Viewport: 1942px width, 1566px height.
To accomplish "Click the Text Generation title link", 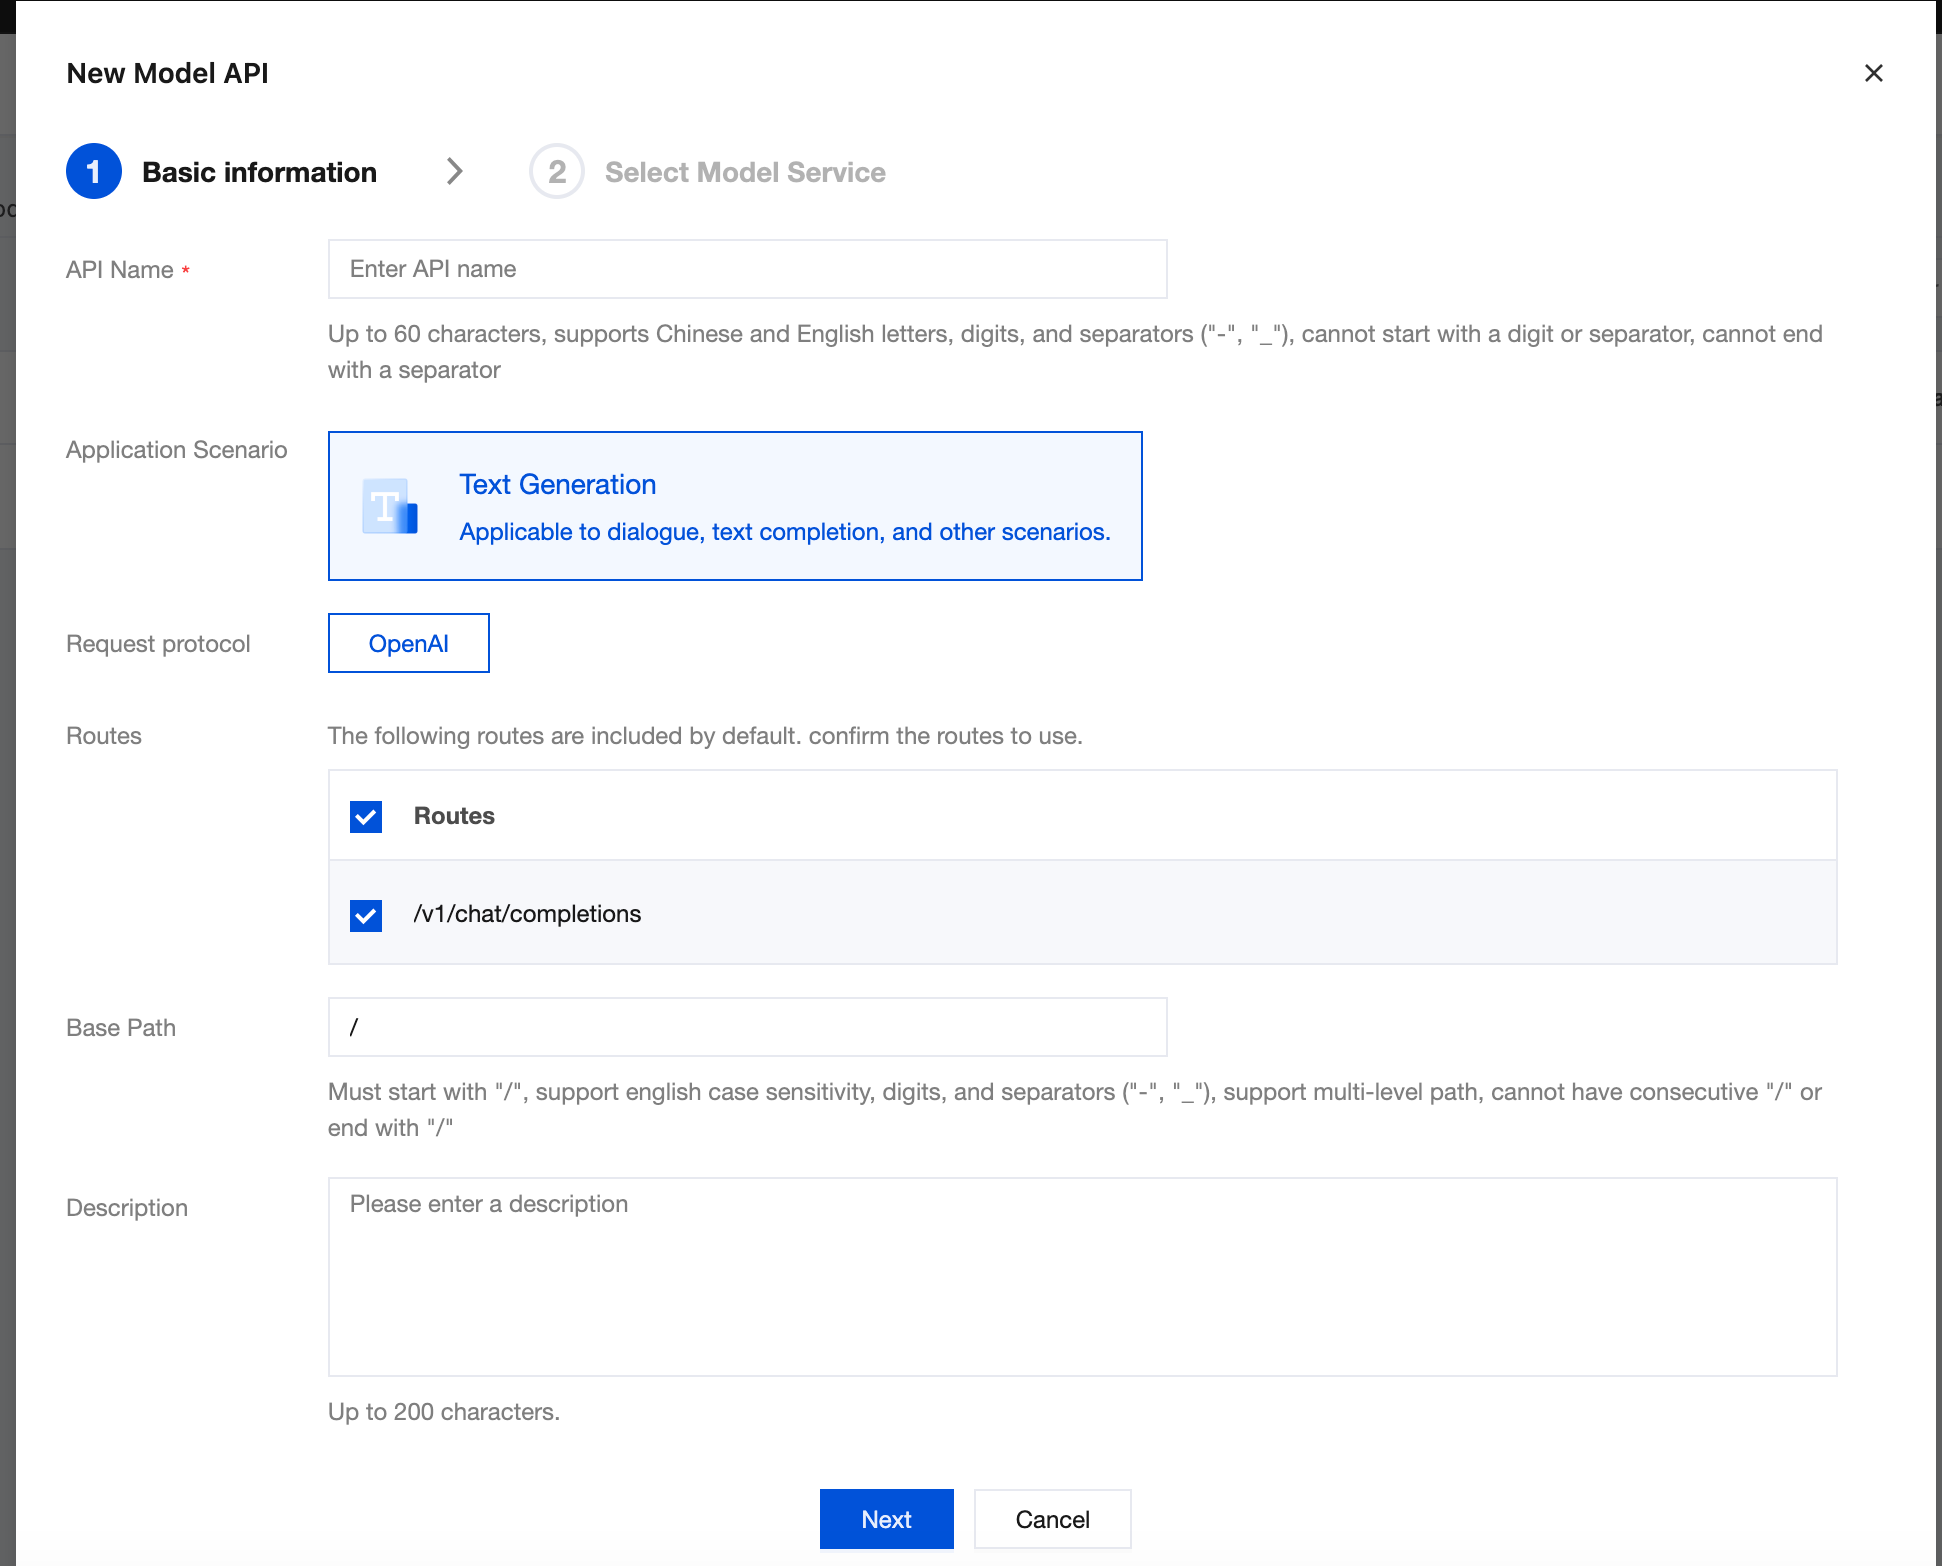I will (x=557, y=484).
